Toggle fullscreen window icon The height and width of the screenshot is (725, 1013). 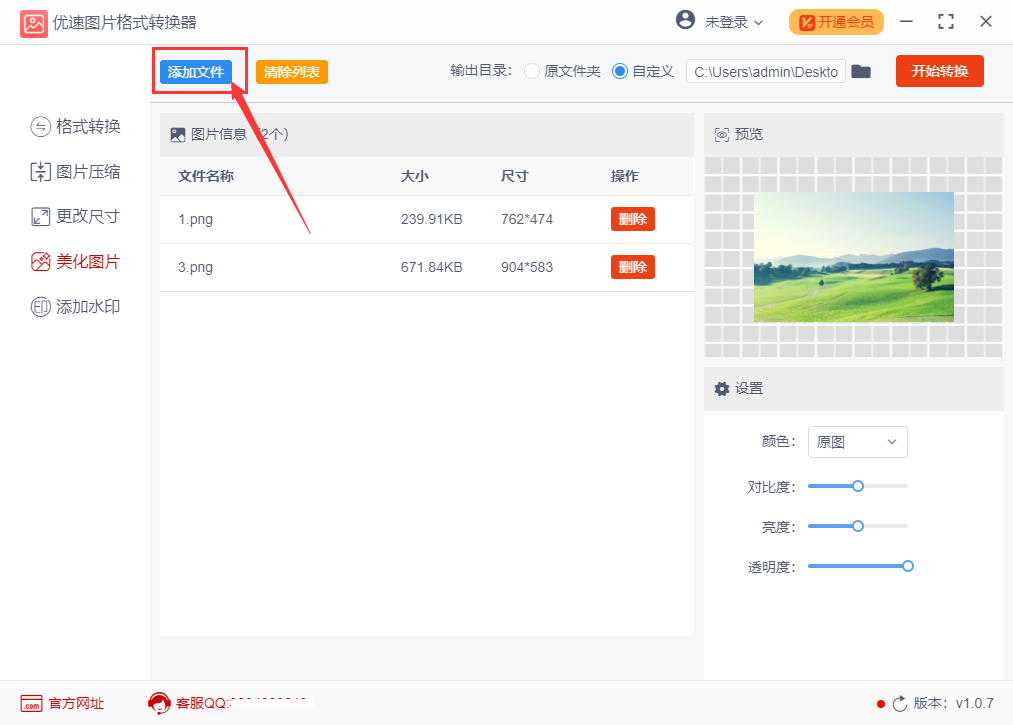coord(946,22)
